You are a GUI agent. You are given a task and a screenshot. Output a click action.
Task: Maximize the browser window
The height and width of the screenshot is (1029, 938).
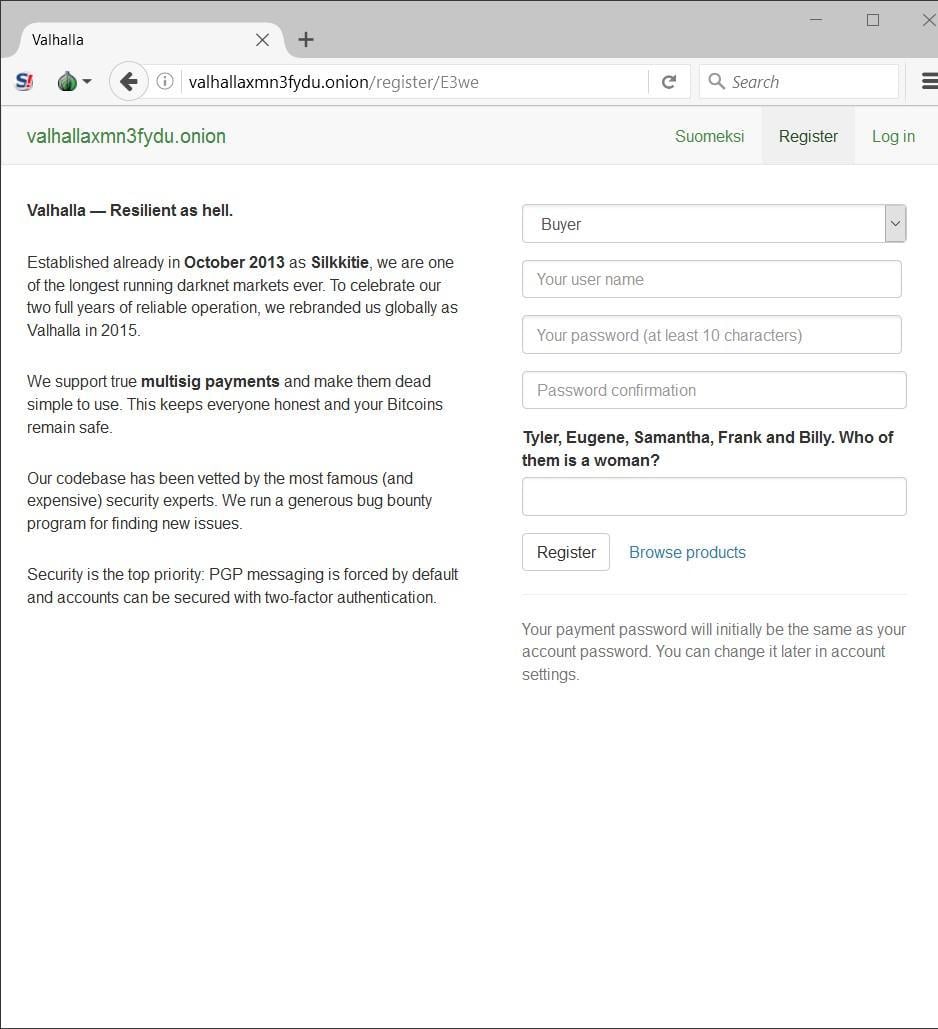(873, 20)
